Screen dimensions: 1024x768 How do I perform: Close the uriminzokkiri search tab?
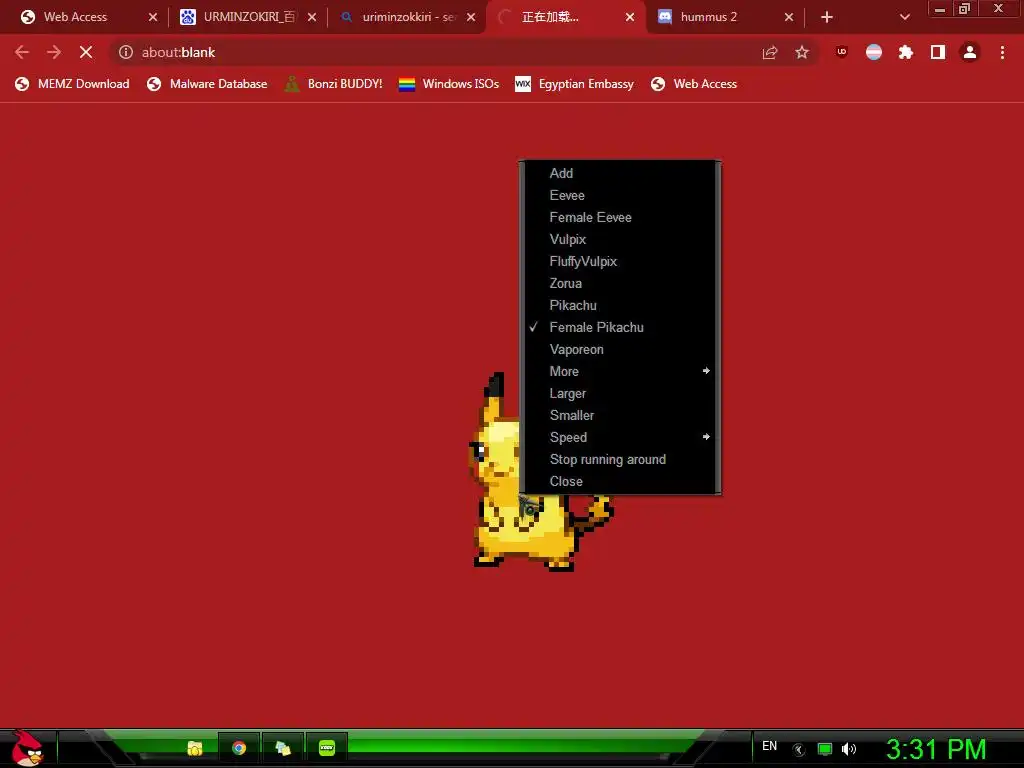[471, 17]
